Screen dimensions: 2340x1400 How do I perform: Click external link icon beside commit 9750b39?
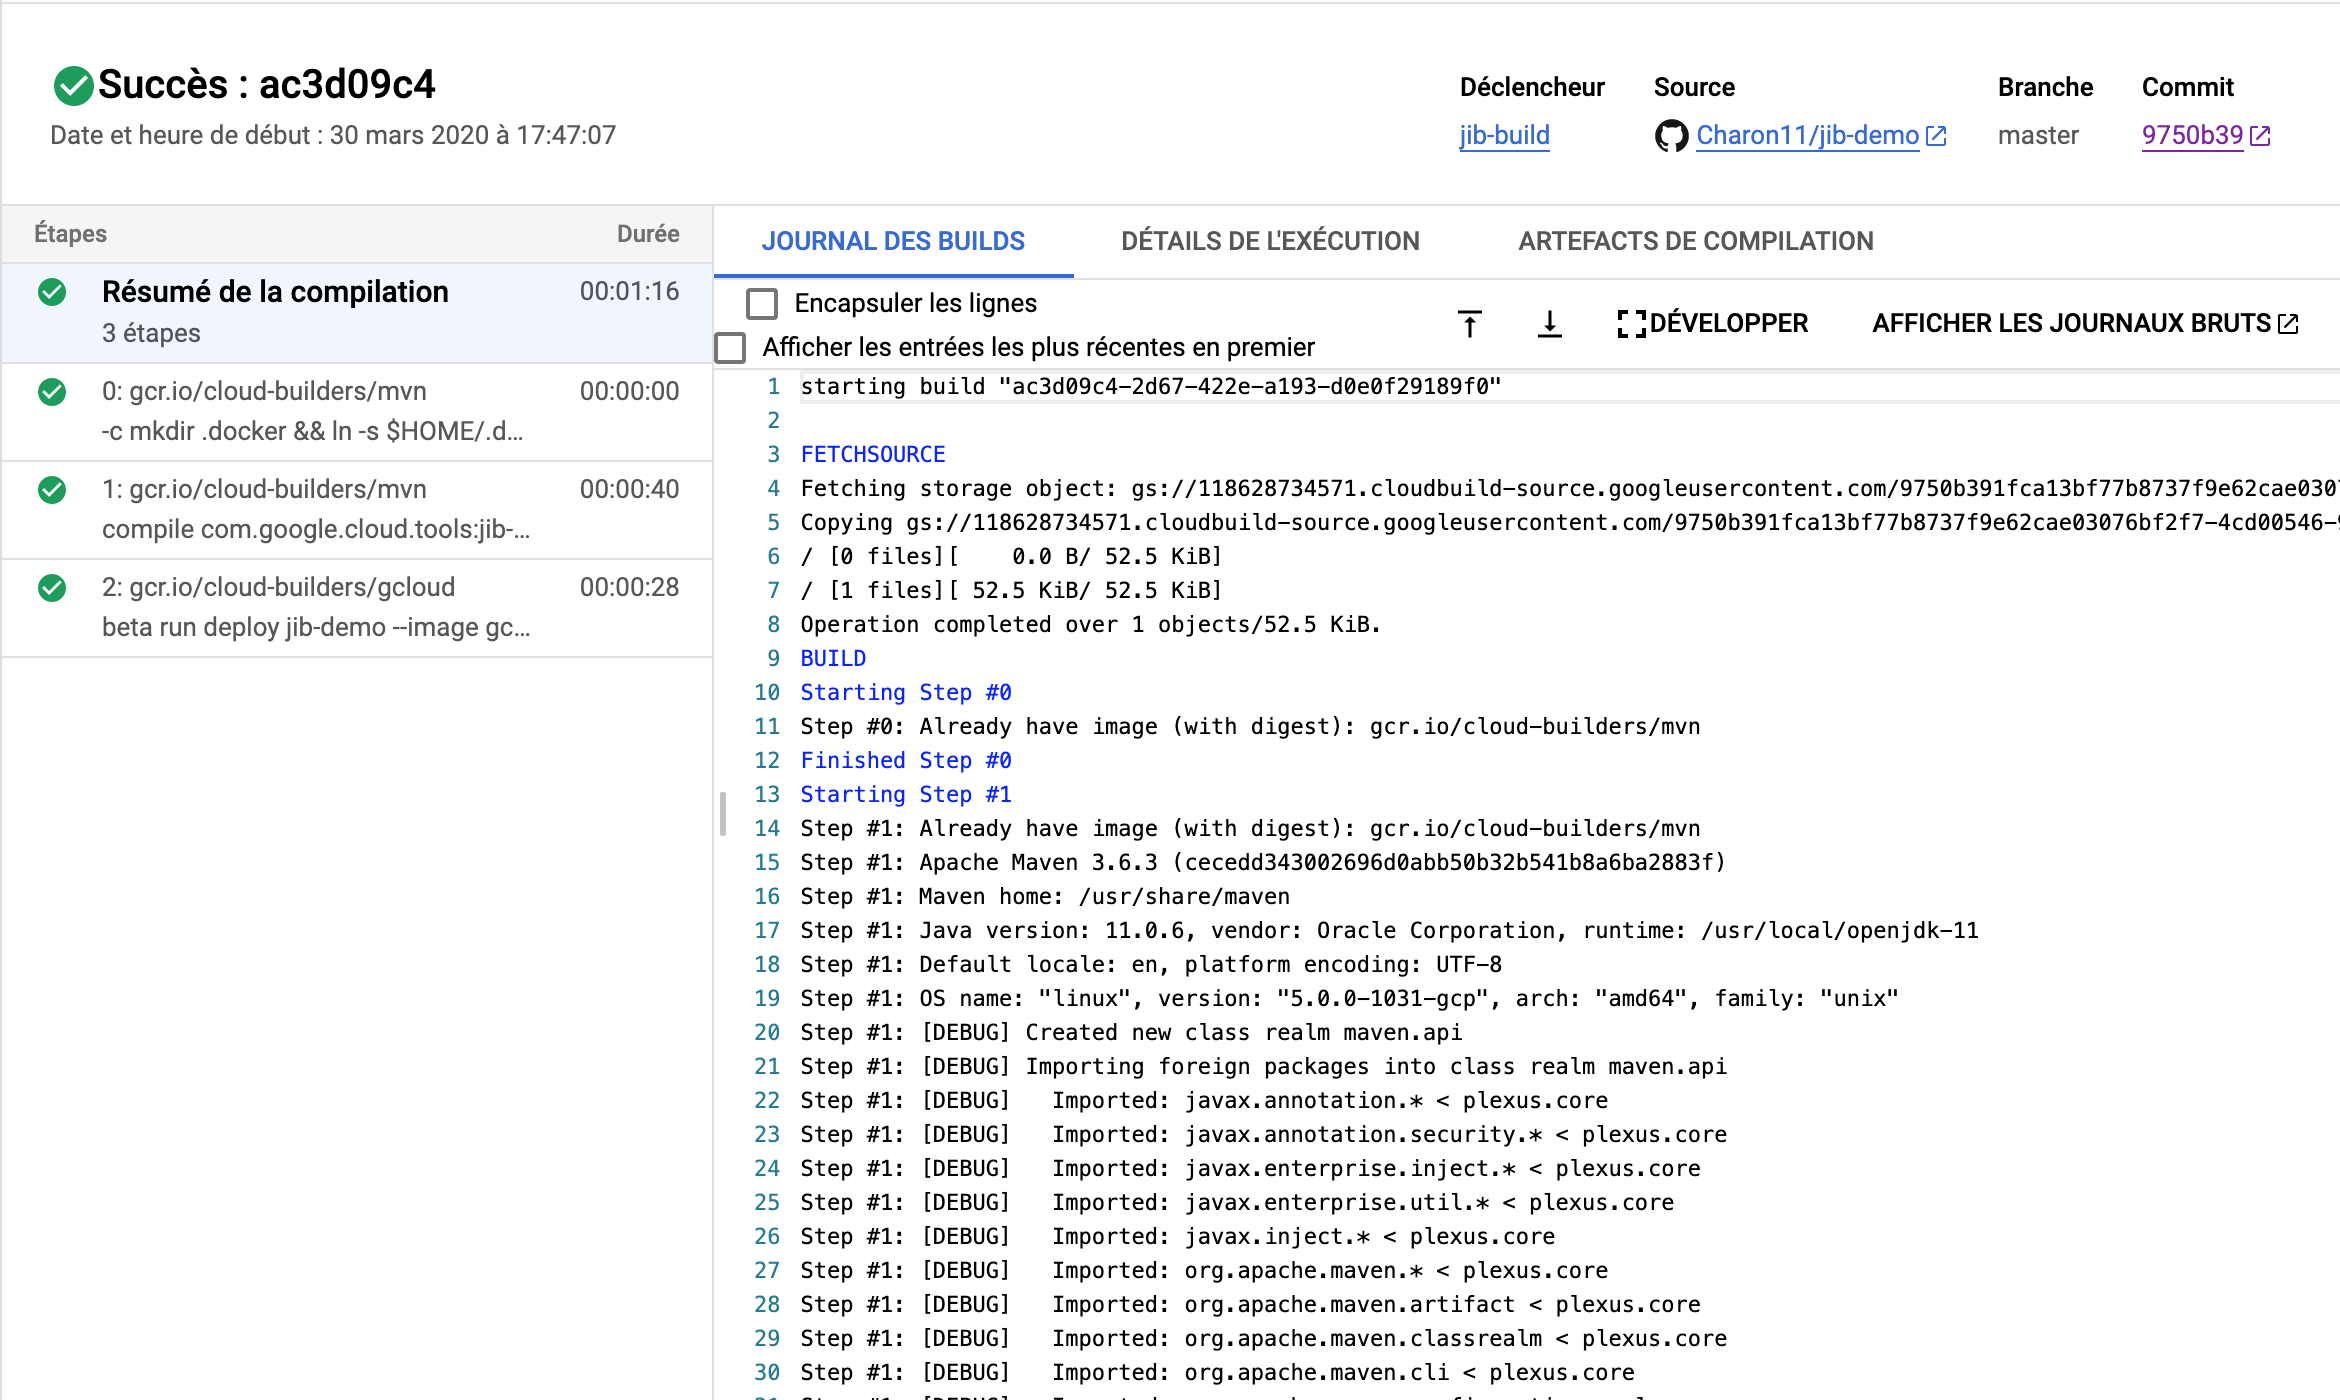click(x=2261, y=136)
